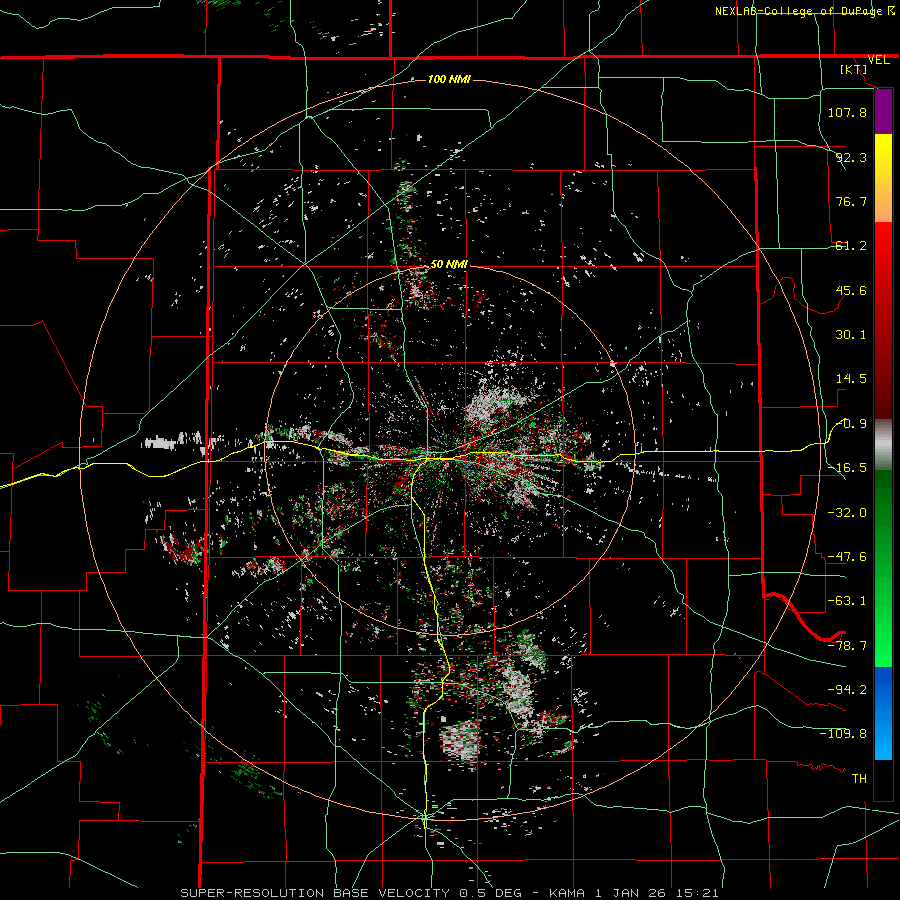Click the 100 NMI range ring label
Image resolution: width=900 pixels, height=900 pixels.
pyautogui.click(x=449, y=79)
